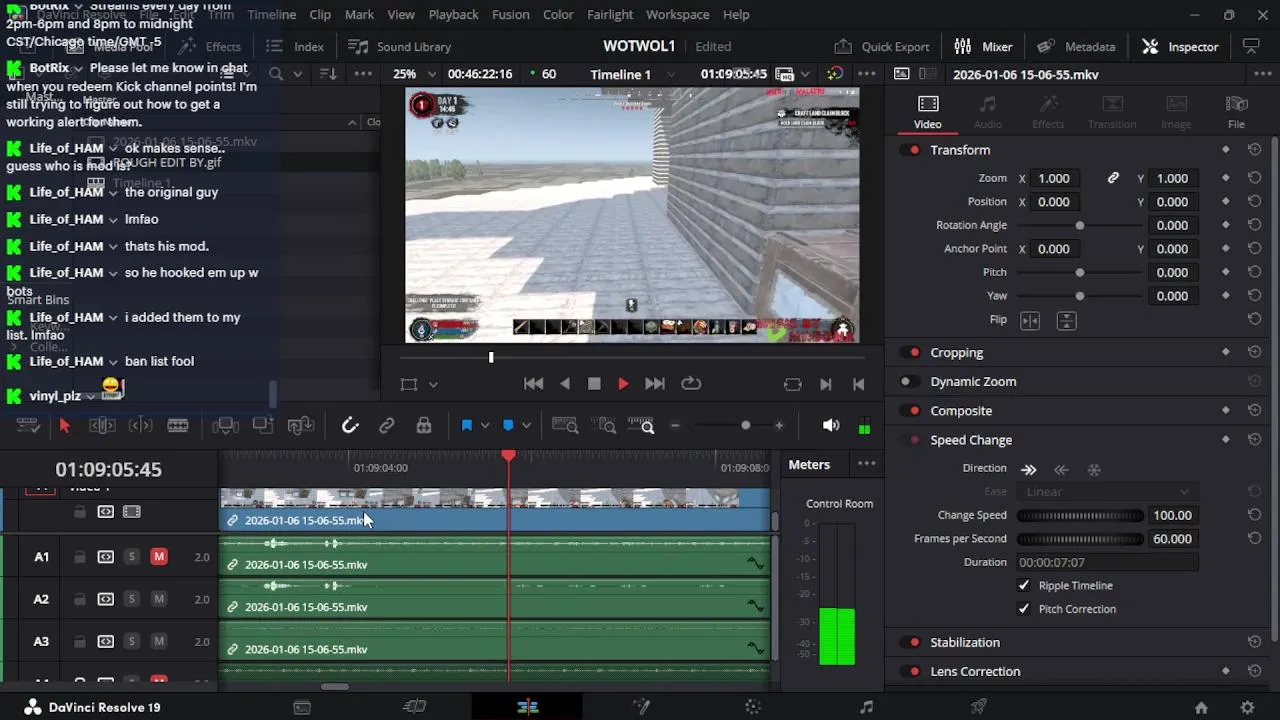
Task: Open the marker color dropdown arrow
Action: click(526, 426)
